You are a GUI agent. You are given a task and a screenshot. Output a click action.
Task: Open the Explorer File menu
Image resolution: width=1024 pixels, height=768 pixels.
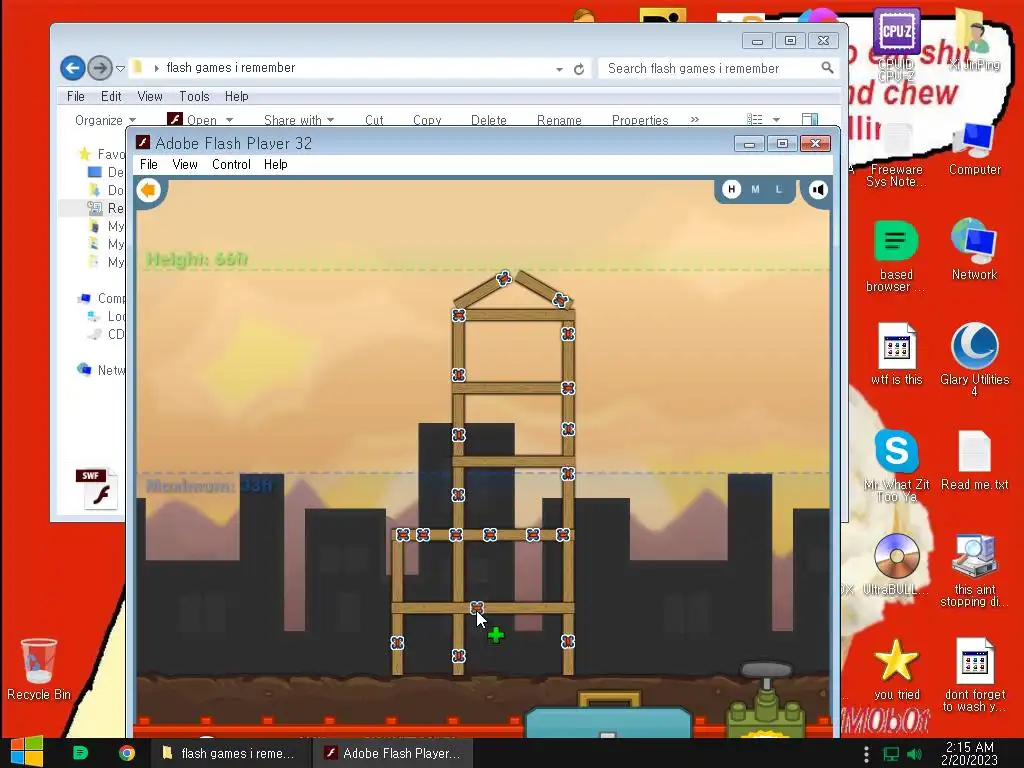click(76, 97)
